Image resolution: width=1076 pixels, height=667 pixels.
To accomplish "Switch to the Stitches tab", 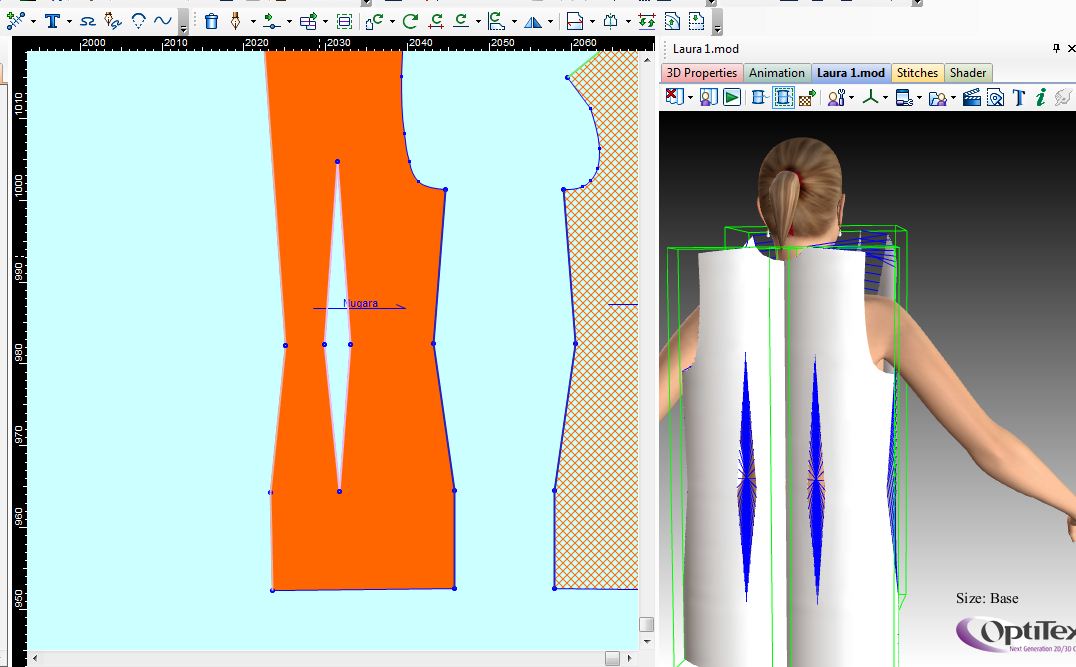I will [x=917, y=73].
